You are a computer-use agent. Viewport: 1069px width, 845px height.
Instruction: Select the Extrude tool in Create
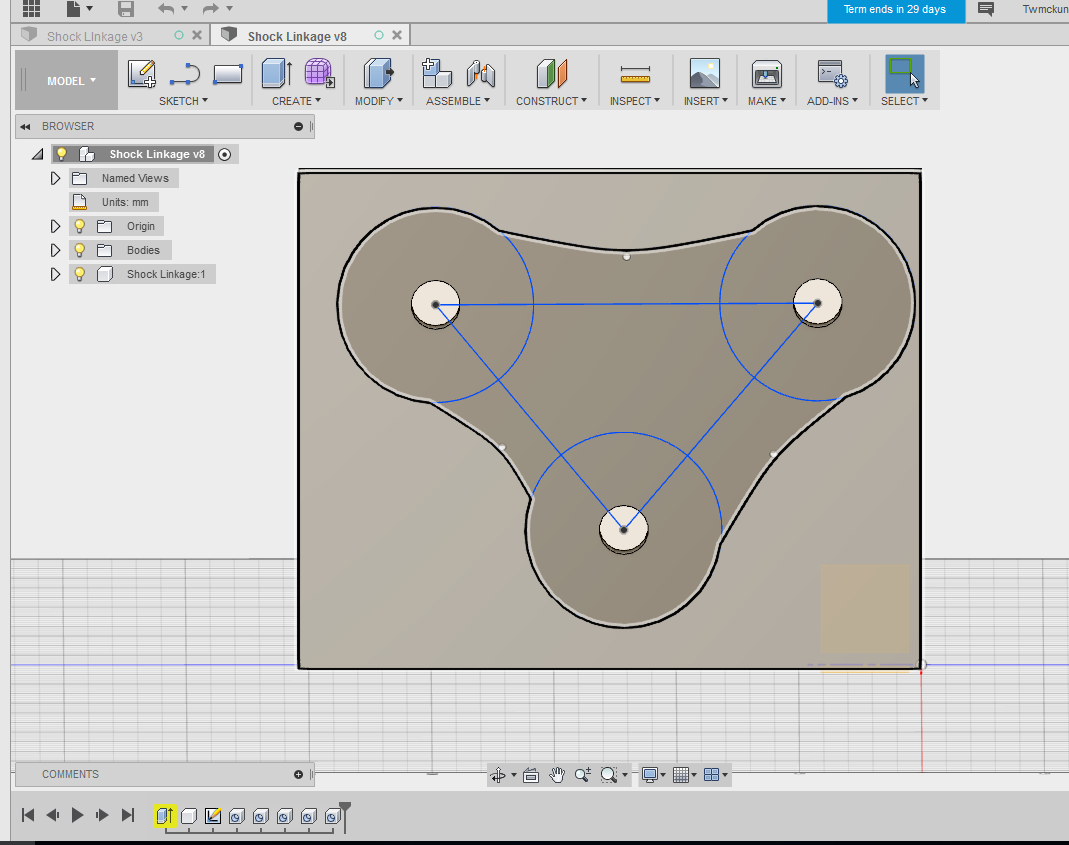pyautogui.click(x=275, y=74)
